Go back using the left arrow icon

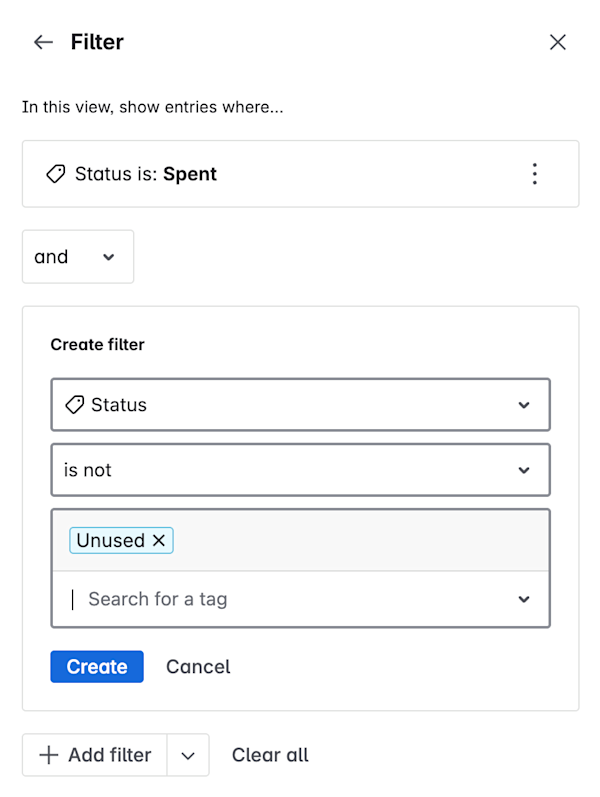click(x=43, y=42)
